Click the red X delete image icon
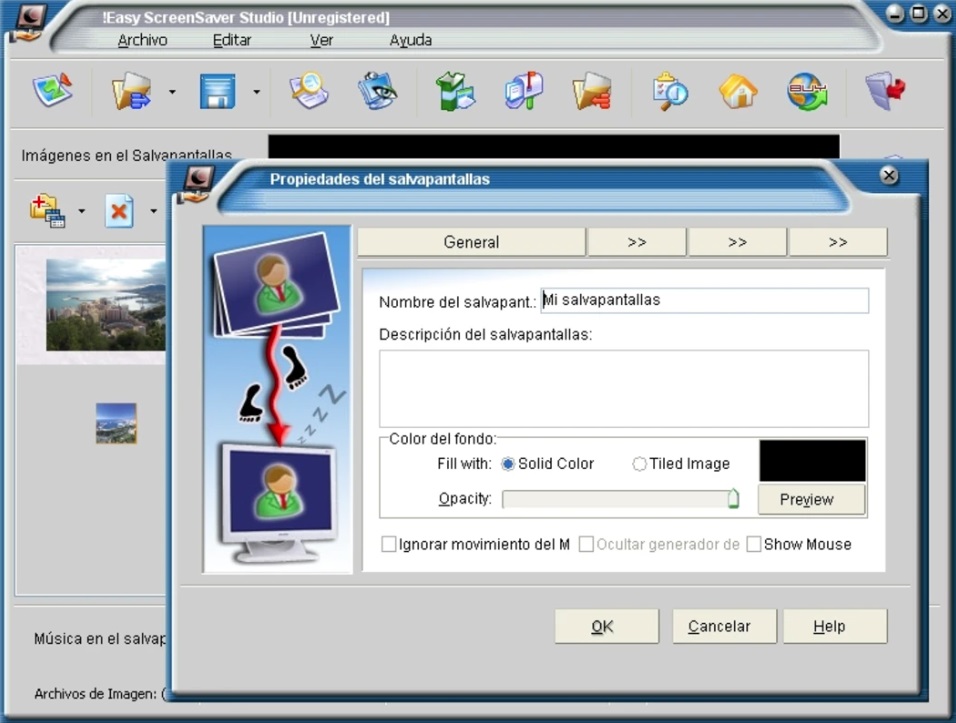Screen dimensions: 956x723 tap(119, 211)
